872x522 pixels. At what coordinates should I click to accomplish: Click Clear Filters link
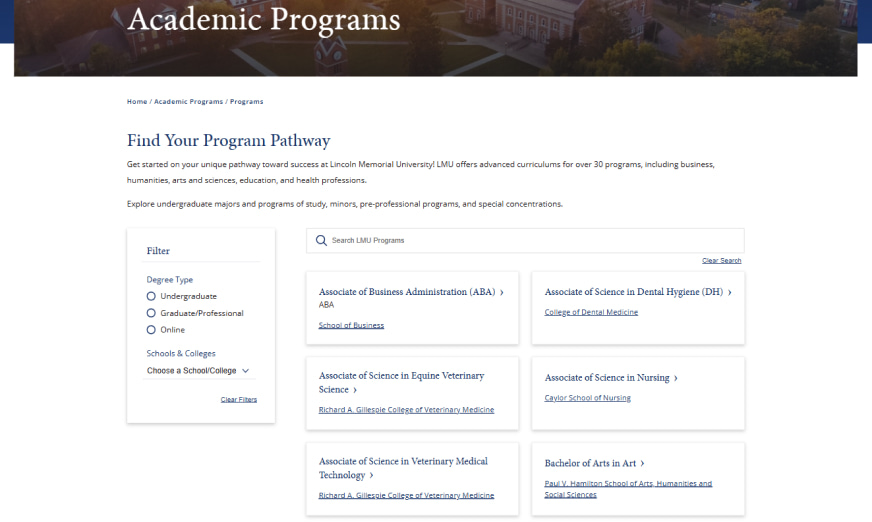pyautogui.click(x=239, y=400)
